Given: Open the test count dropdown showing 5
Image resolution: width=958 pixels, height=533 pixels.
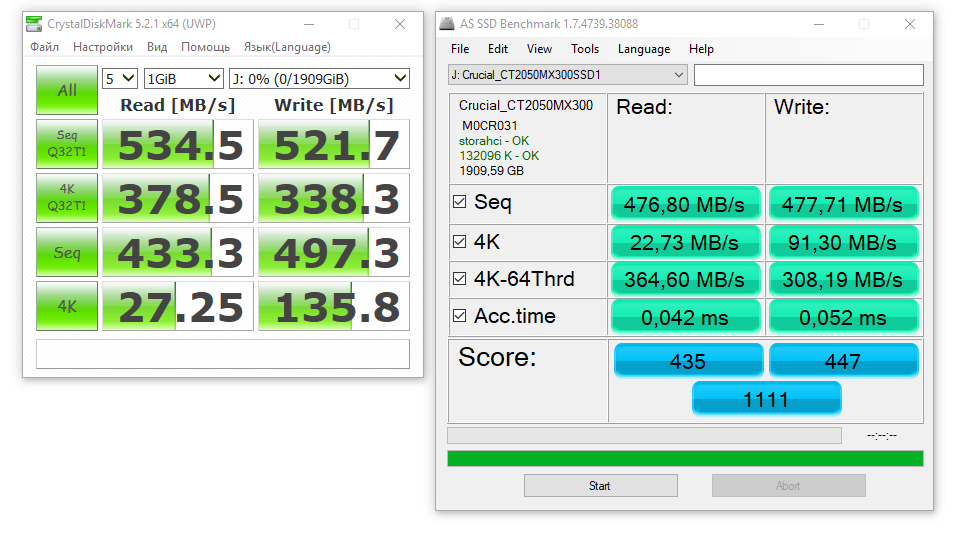Looking at the screenshot, I should [120, 79].
